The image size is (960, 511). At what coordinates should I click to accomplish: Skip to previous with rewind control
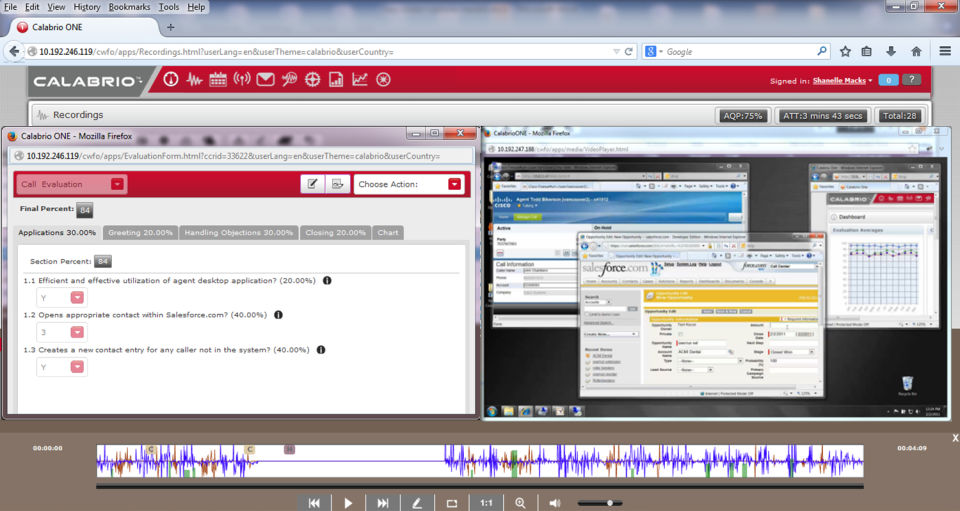pyautogui.click(x=314, y=503)
